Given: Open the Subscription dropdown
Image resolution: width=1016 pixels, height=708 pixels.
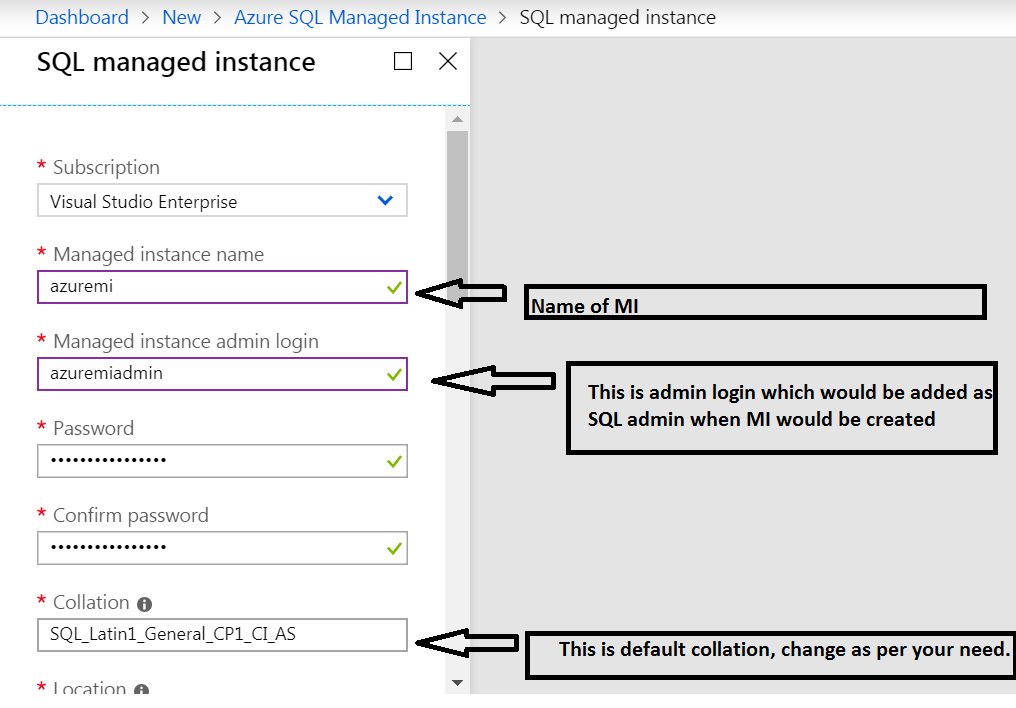Looking at the screenshot, I should click(222, 200).
